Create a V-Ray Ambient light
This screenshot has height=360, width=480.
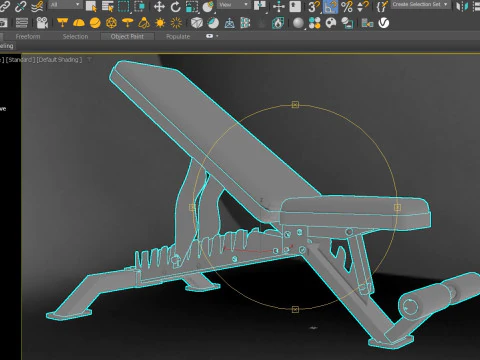(x=176, y=23)
